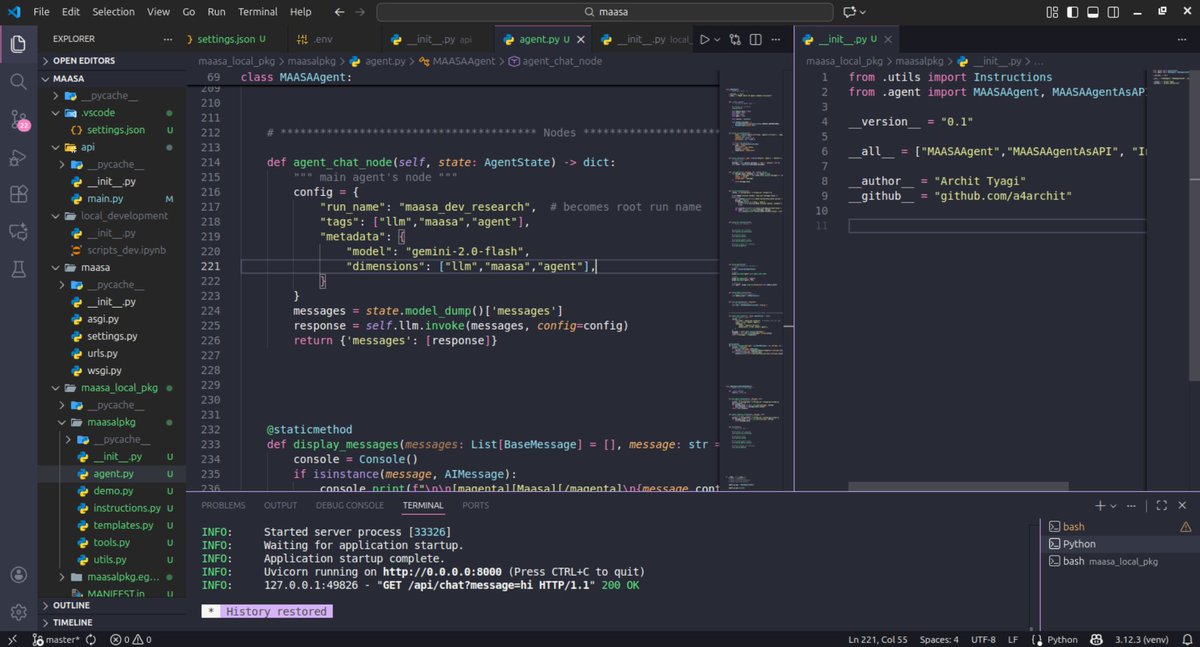Open the Testing flask view
Image resolution: width=1200 pixels, height=647 pixels.
point(18,269)
